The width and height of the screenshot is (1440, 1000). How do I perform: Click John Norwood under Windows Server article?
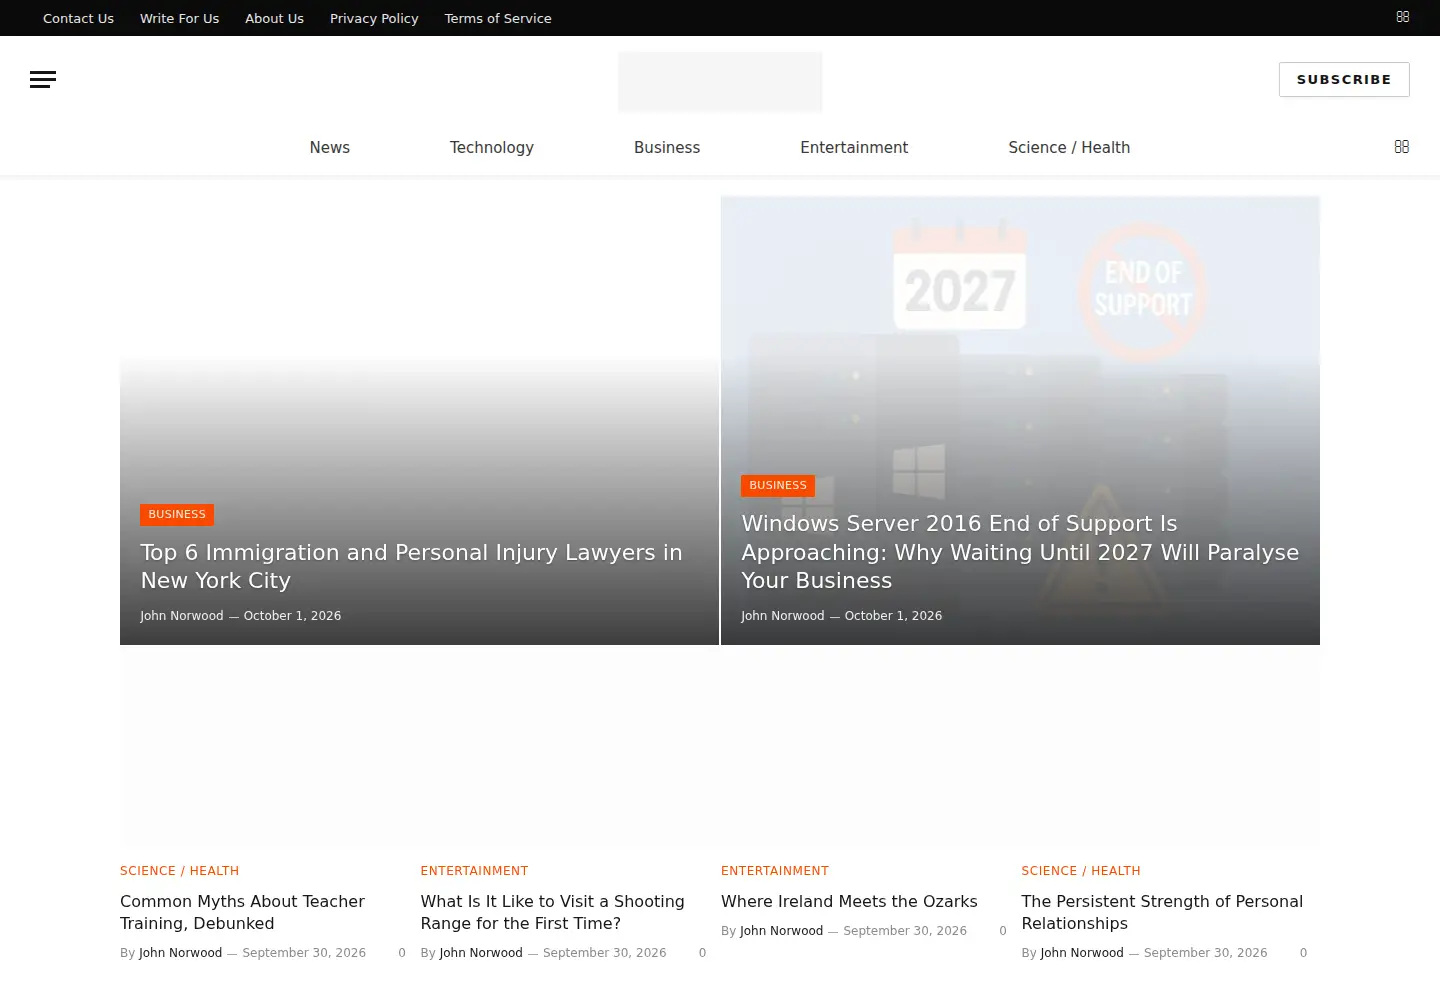[783, 616]
